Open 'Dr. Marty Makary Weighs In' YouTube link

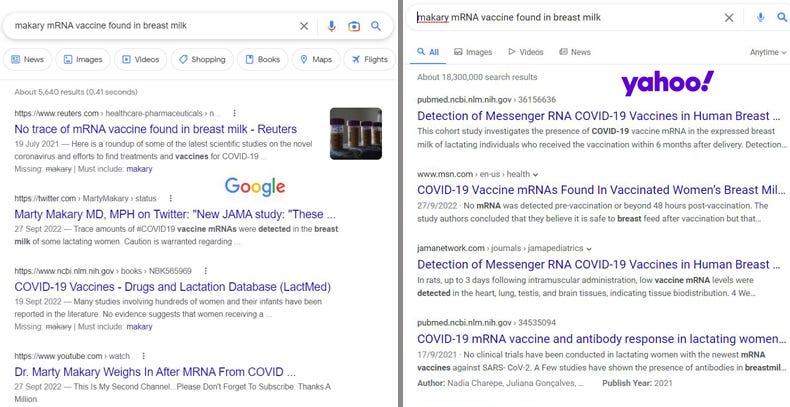[155, 372]
